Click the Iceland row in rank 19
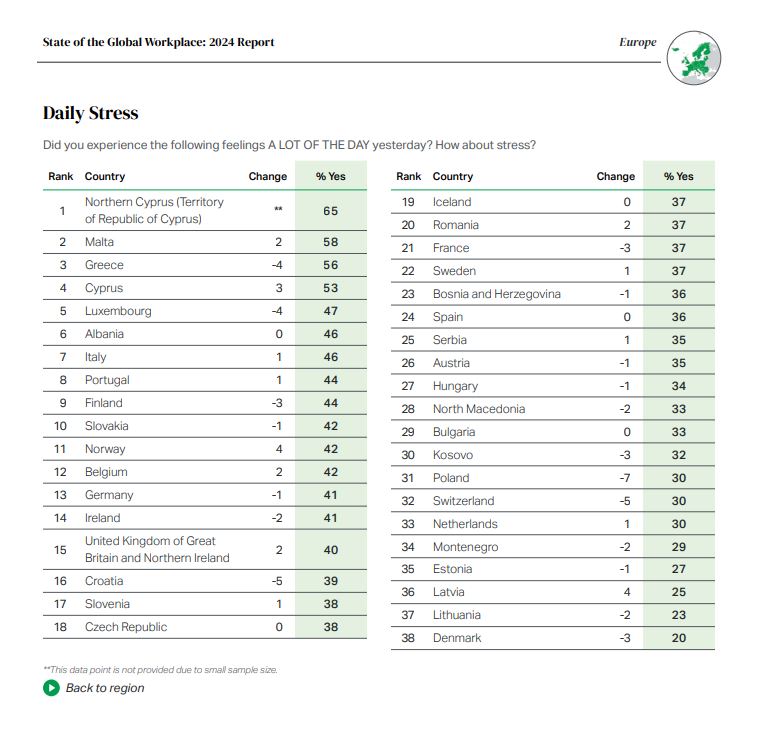Screen dimensions: 775x734 click(x=452, y=202)
